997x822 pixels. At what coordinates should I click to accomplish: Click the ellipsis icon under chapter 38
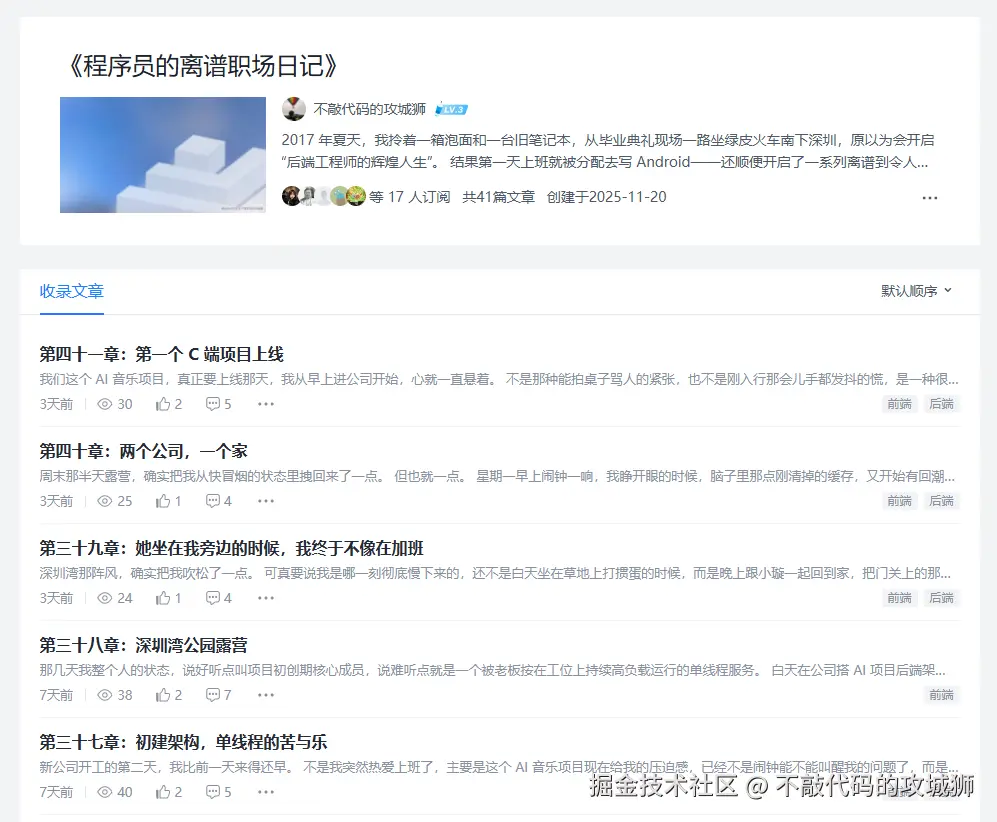click(265, 694)
